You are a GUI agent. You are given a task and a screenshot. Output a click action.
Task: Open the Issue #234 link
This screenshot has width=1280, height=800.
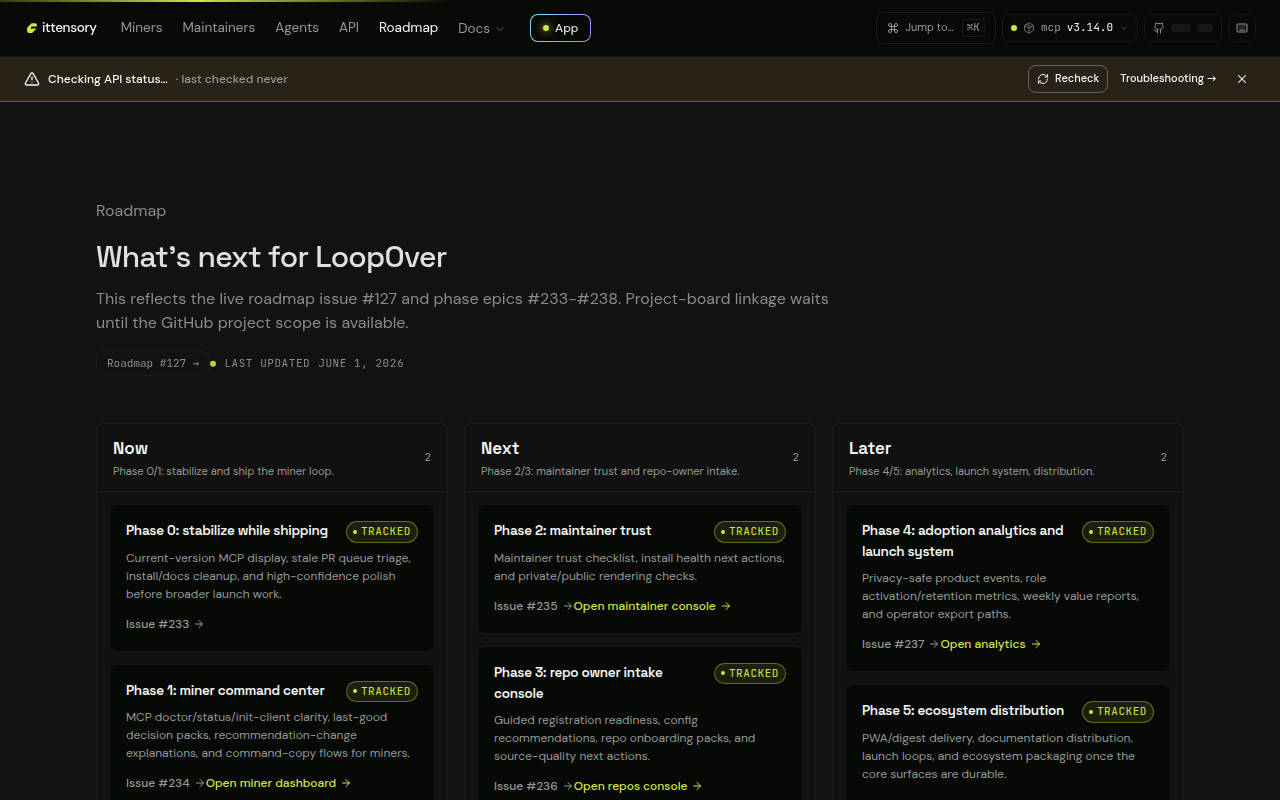[165, 783]
